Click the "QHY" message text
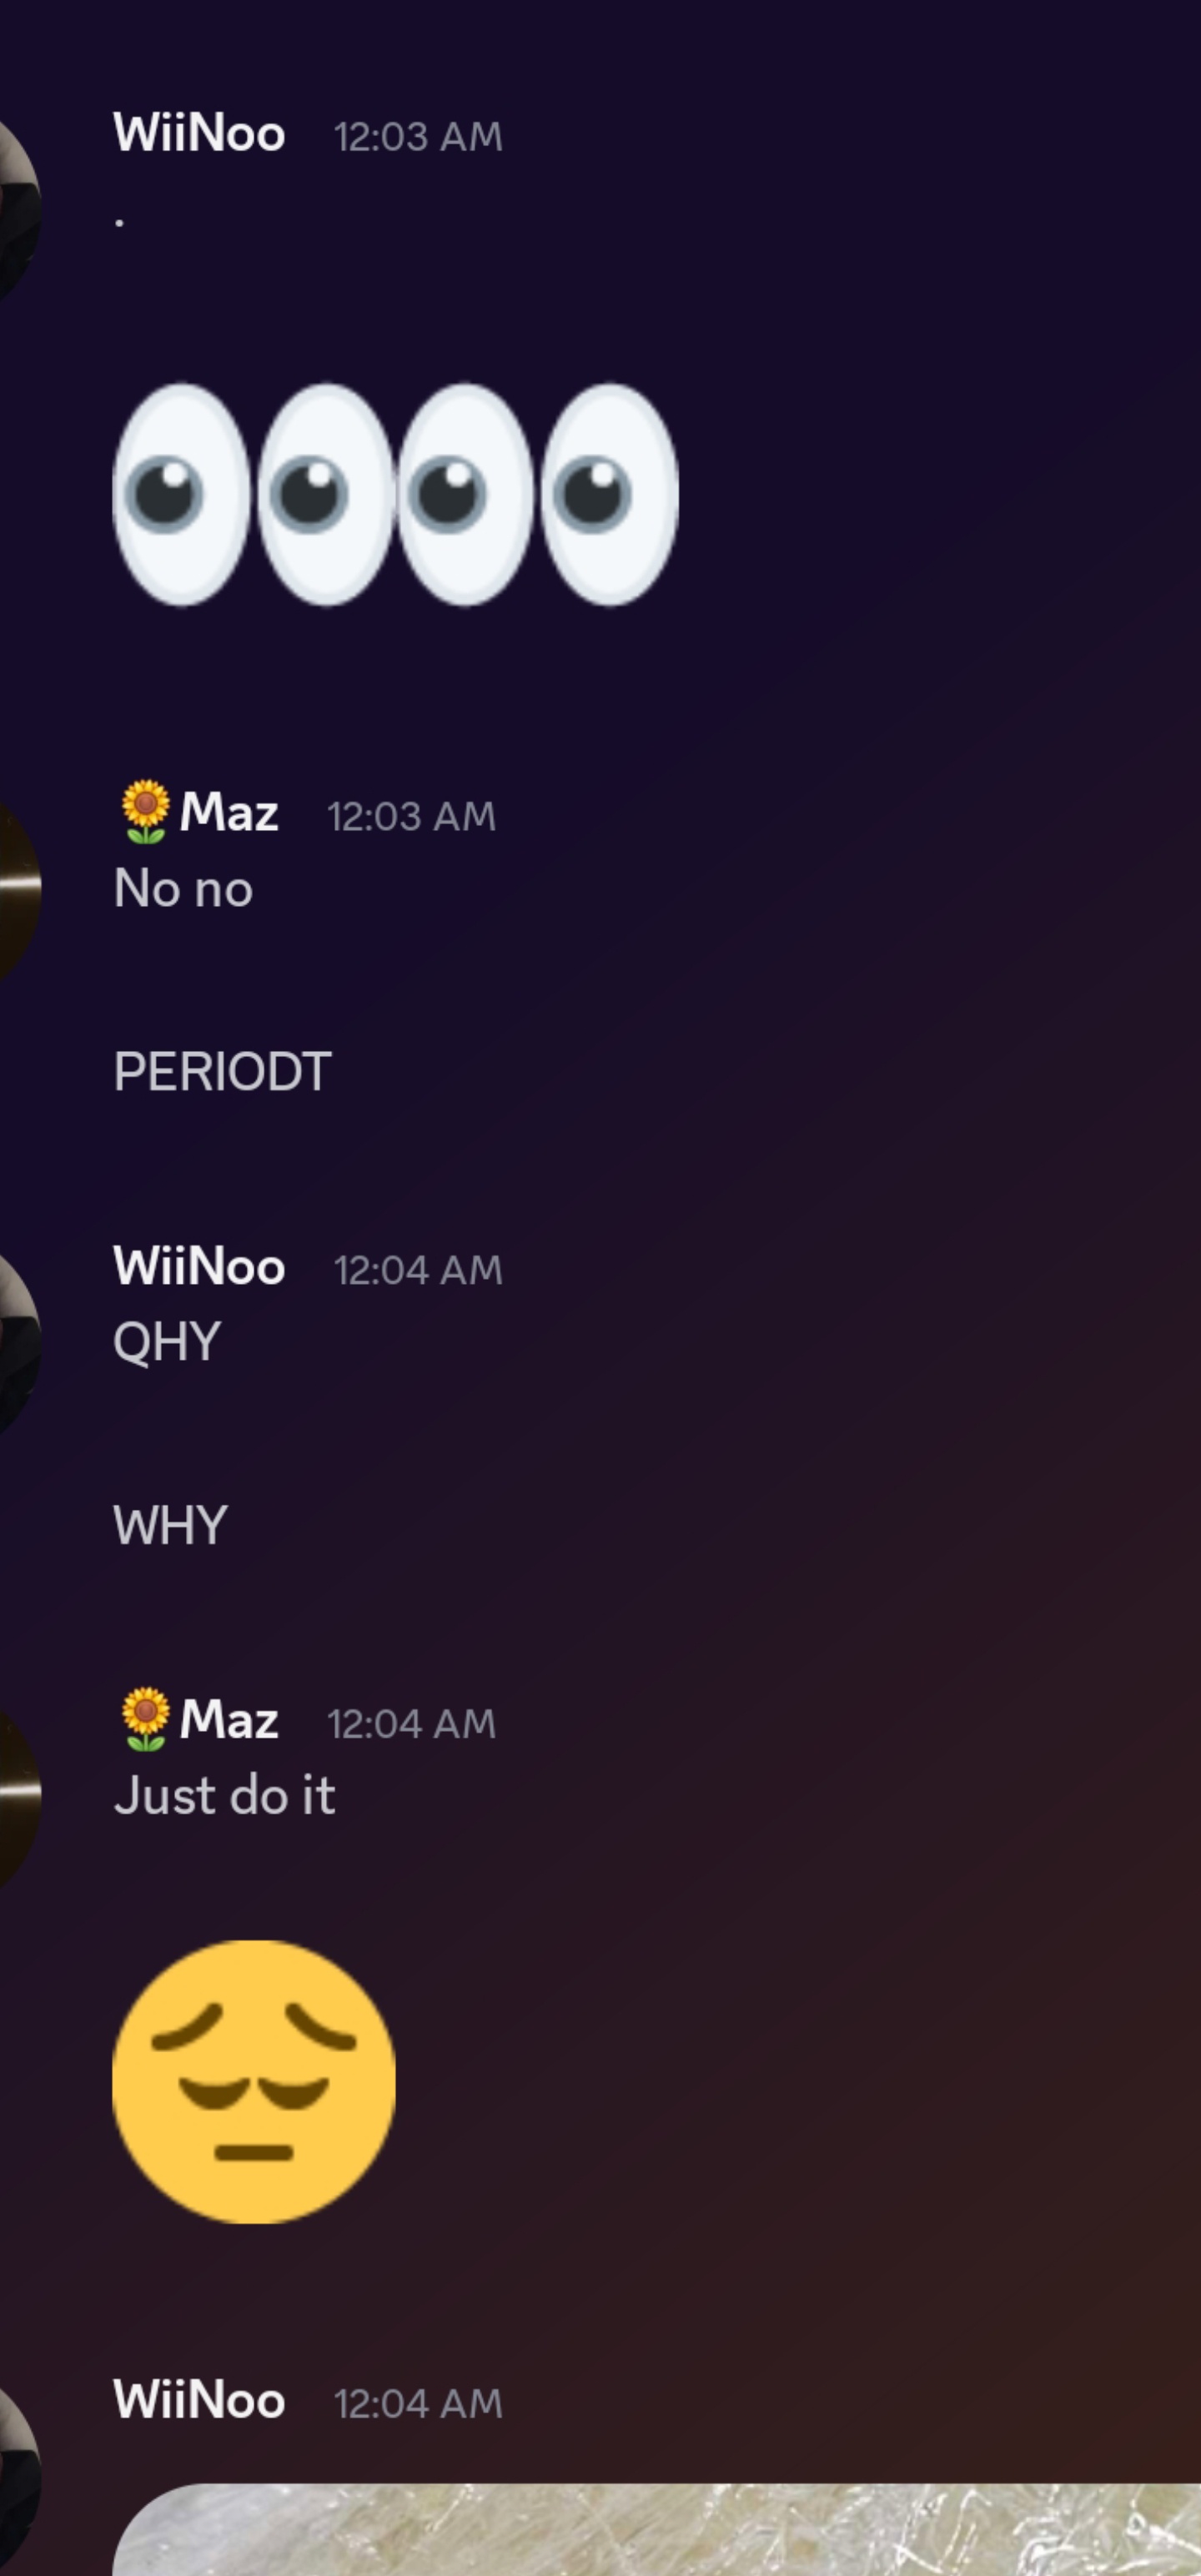The image size is (1201, 2576). point(167,1342)
